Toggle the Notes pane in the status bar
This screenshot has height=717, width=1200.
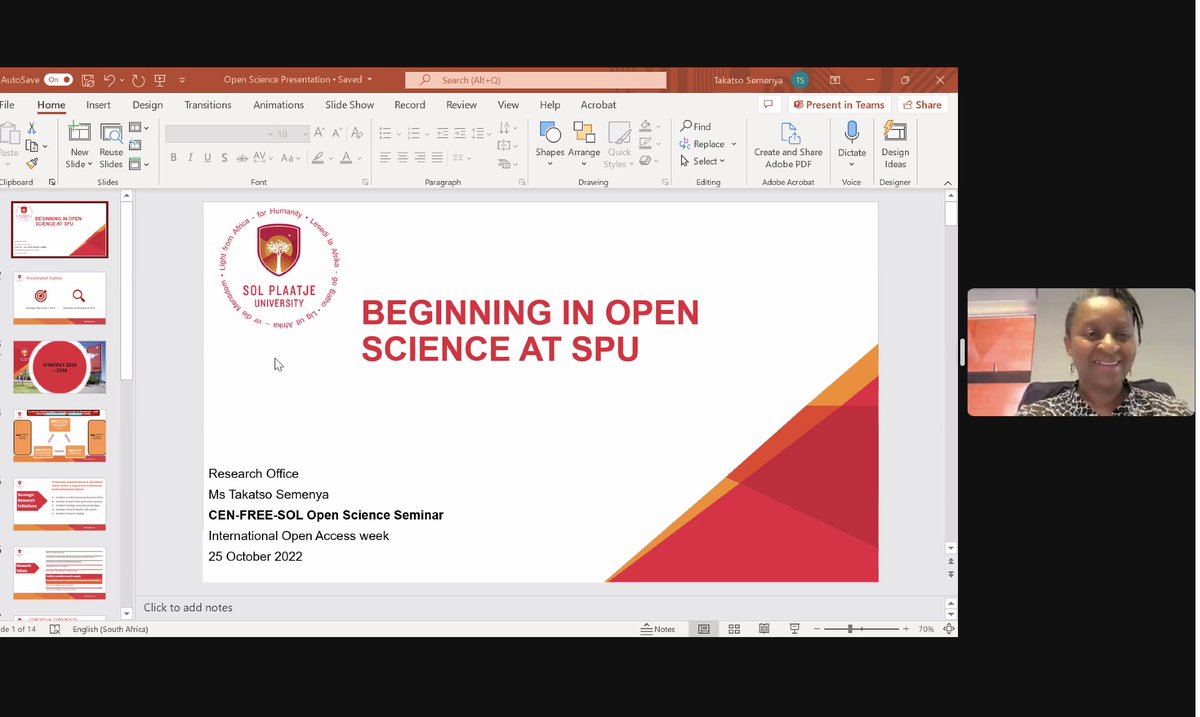coord(658,629)
